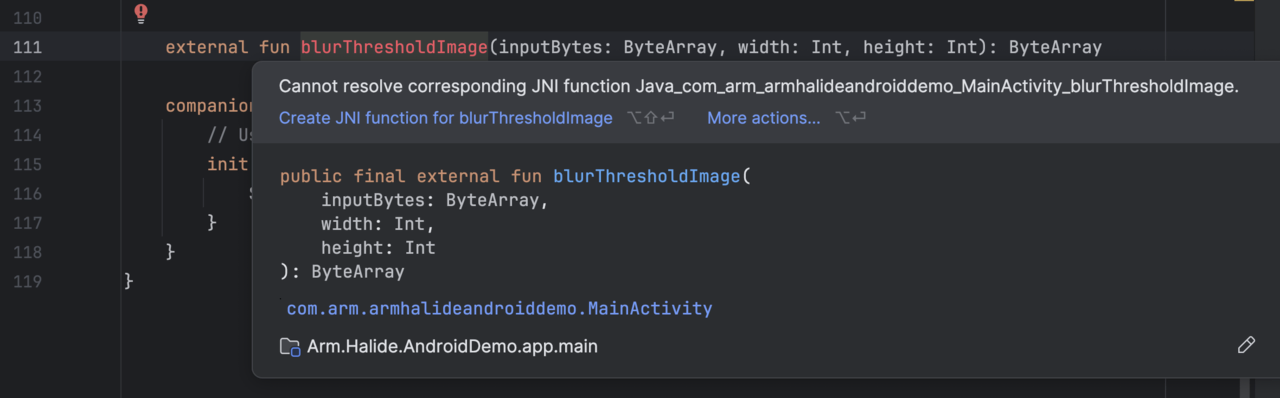This screenshot has height=398, width=1280.
Task: Click line number 117 in gutter
Action: pos(29,223)
